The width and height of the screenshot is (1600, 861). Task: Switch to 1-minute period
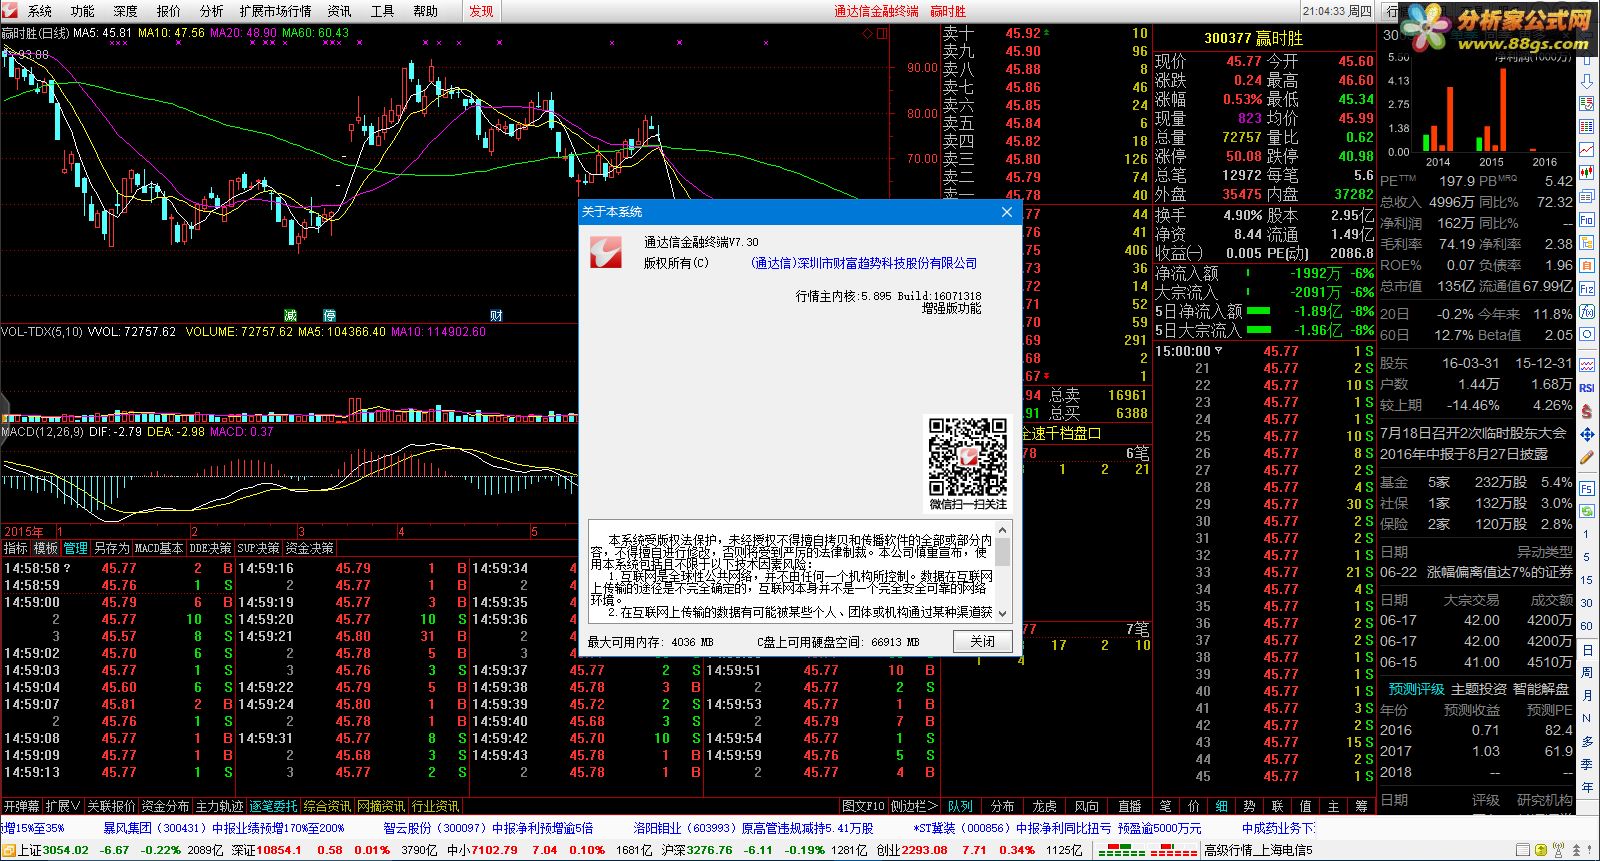(x=1586, y=534)
